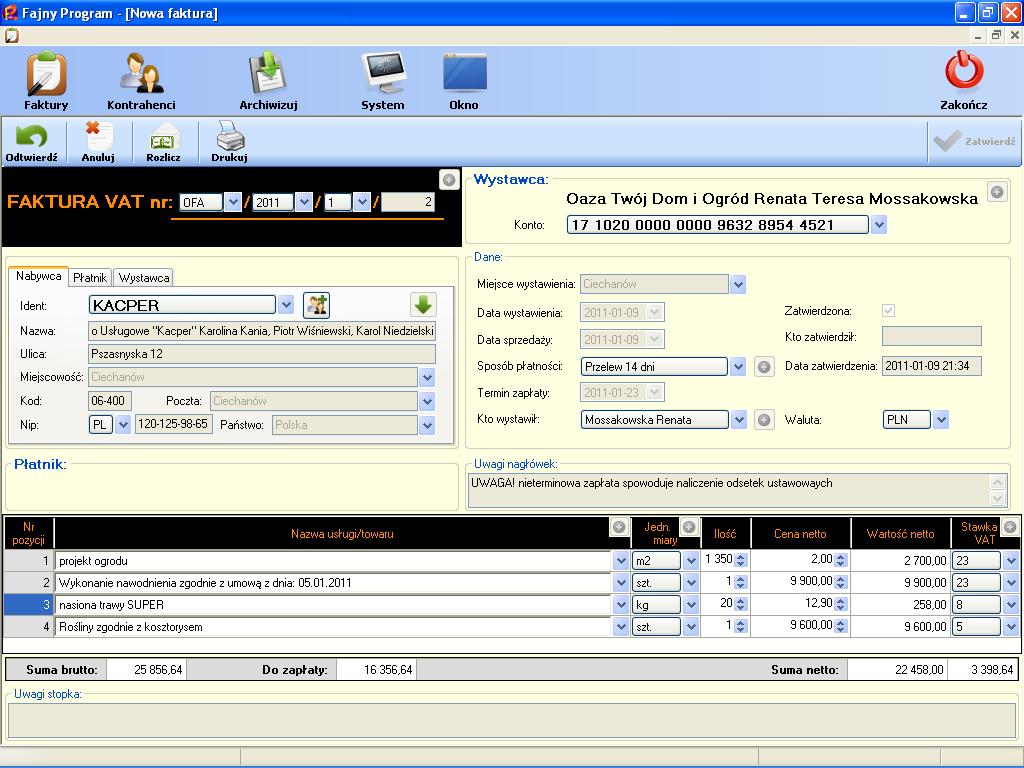Open the Sposób płatności dropdown
Viewport: 1024px width, 768px height.
pos(738,367)
